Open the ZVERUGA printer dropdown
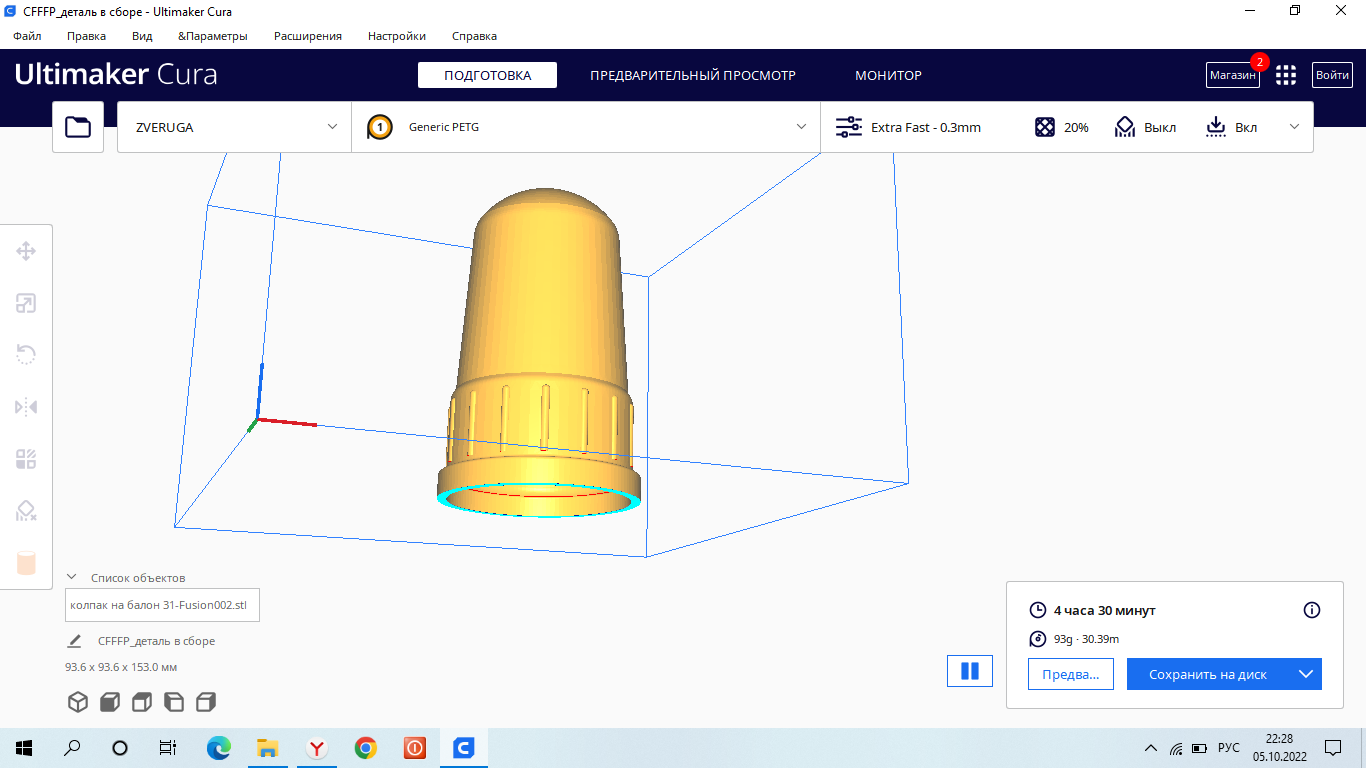Image resolution: width=1366 pixels, height=768 pixels. (234, 127)
